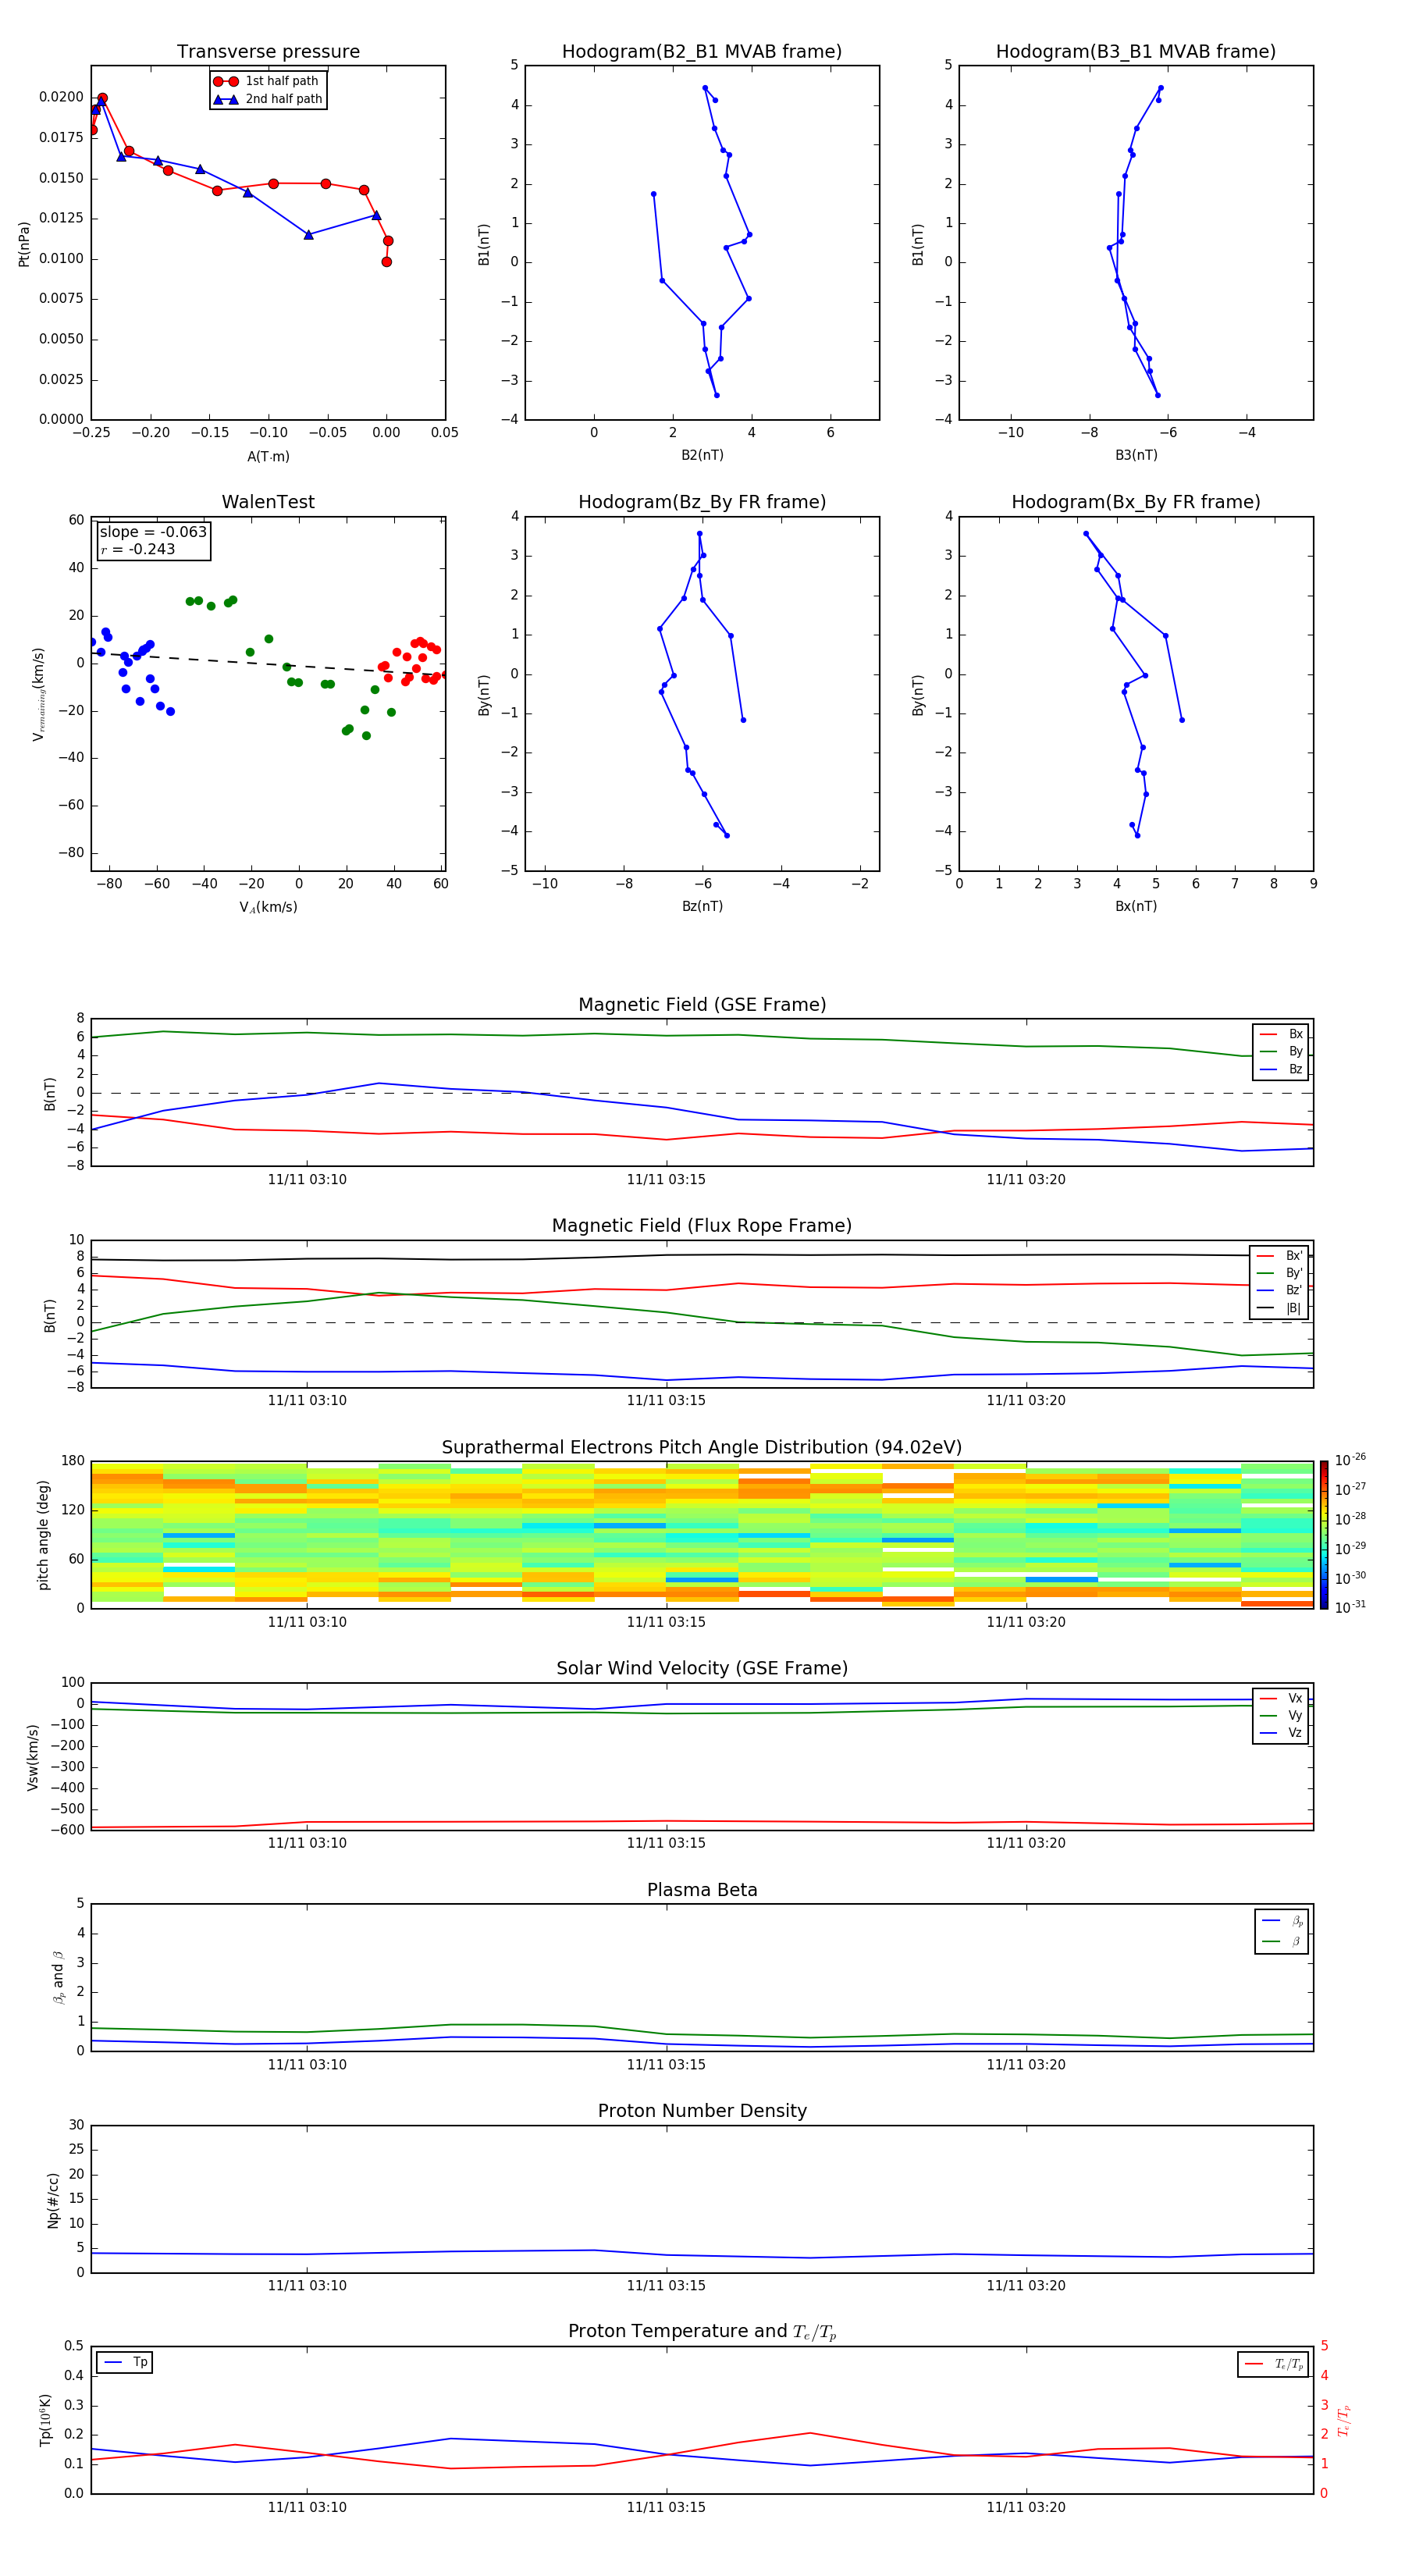1405x2576 pixels.
Task: Click the 'Plasma Beta' panel title
Action: coord(702,1891)
